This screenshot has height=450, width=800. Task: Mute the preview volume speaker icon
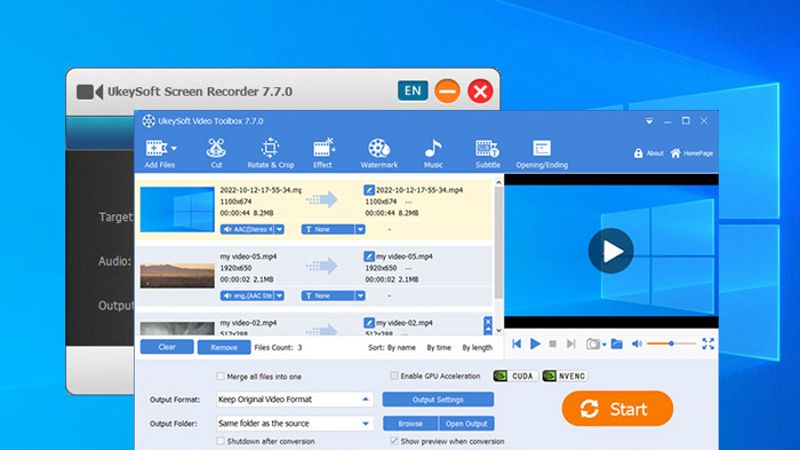637,344
